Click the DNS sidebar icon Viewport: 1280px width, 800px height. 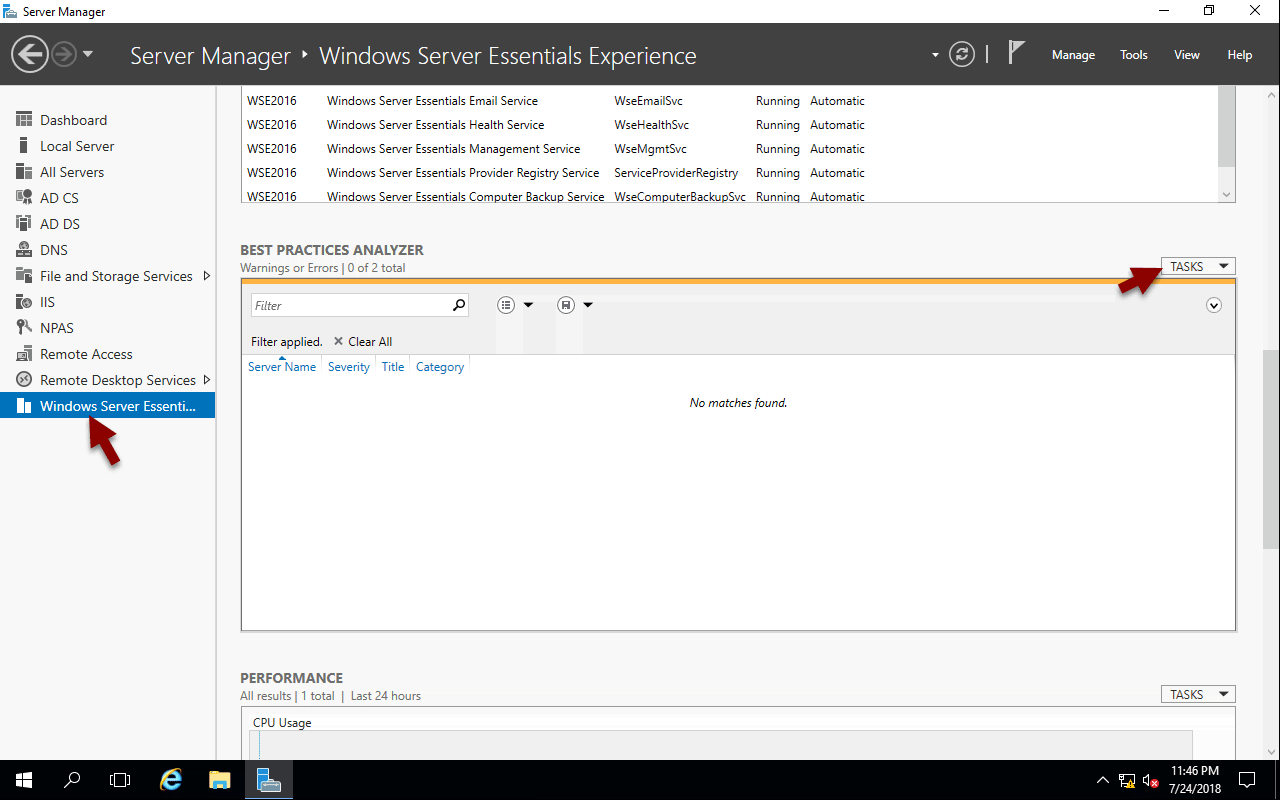[x=24, y=250]
